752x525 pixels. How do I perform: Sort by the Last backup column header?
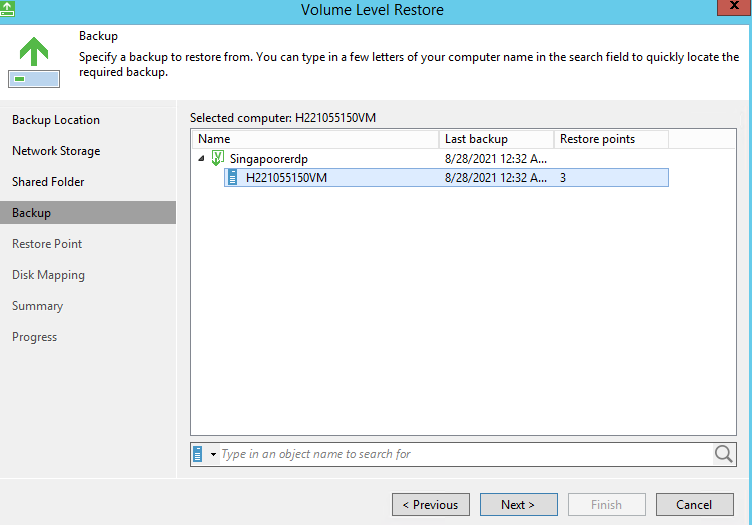[495, 139]
